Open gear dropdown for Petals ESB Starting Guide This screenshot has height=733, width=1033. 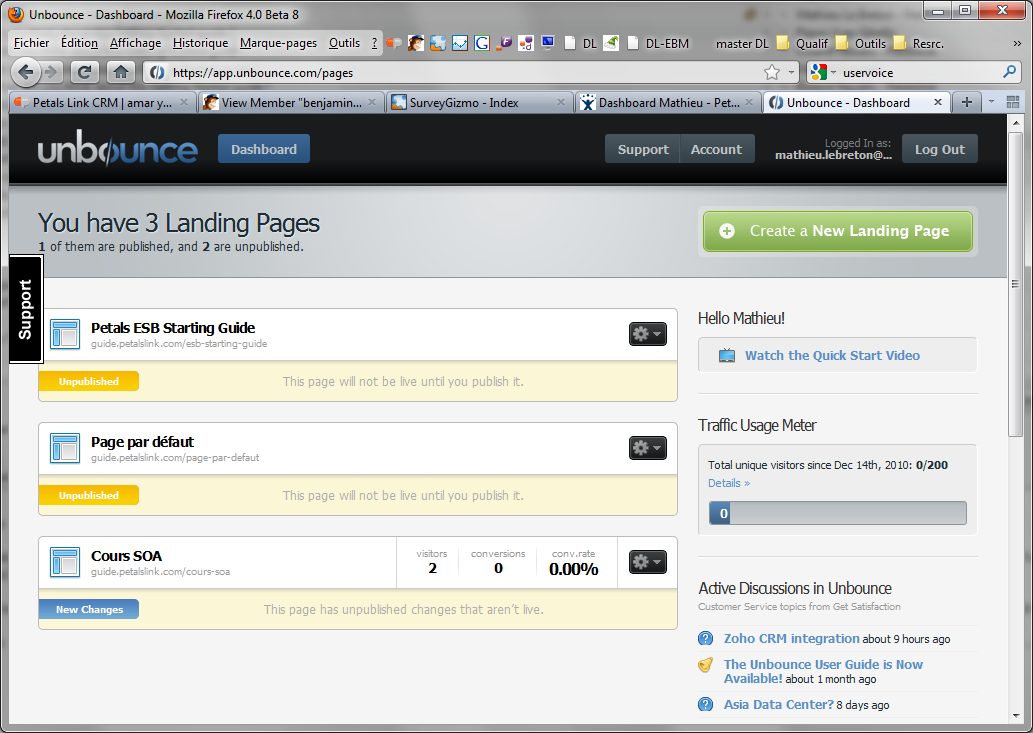(x=647, y=334)
